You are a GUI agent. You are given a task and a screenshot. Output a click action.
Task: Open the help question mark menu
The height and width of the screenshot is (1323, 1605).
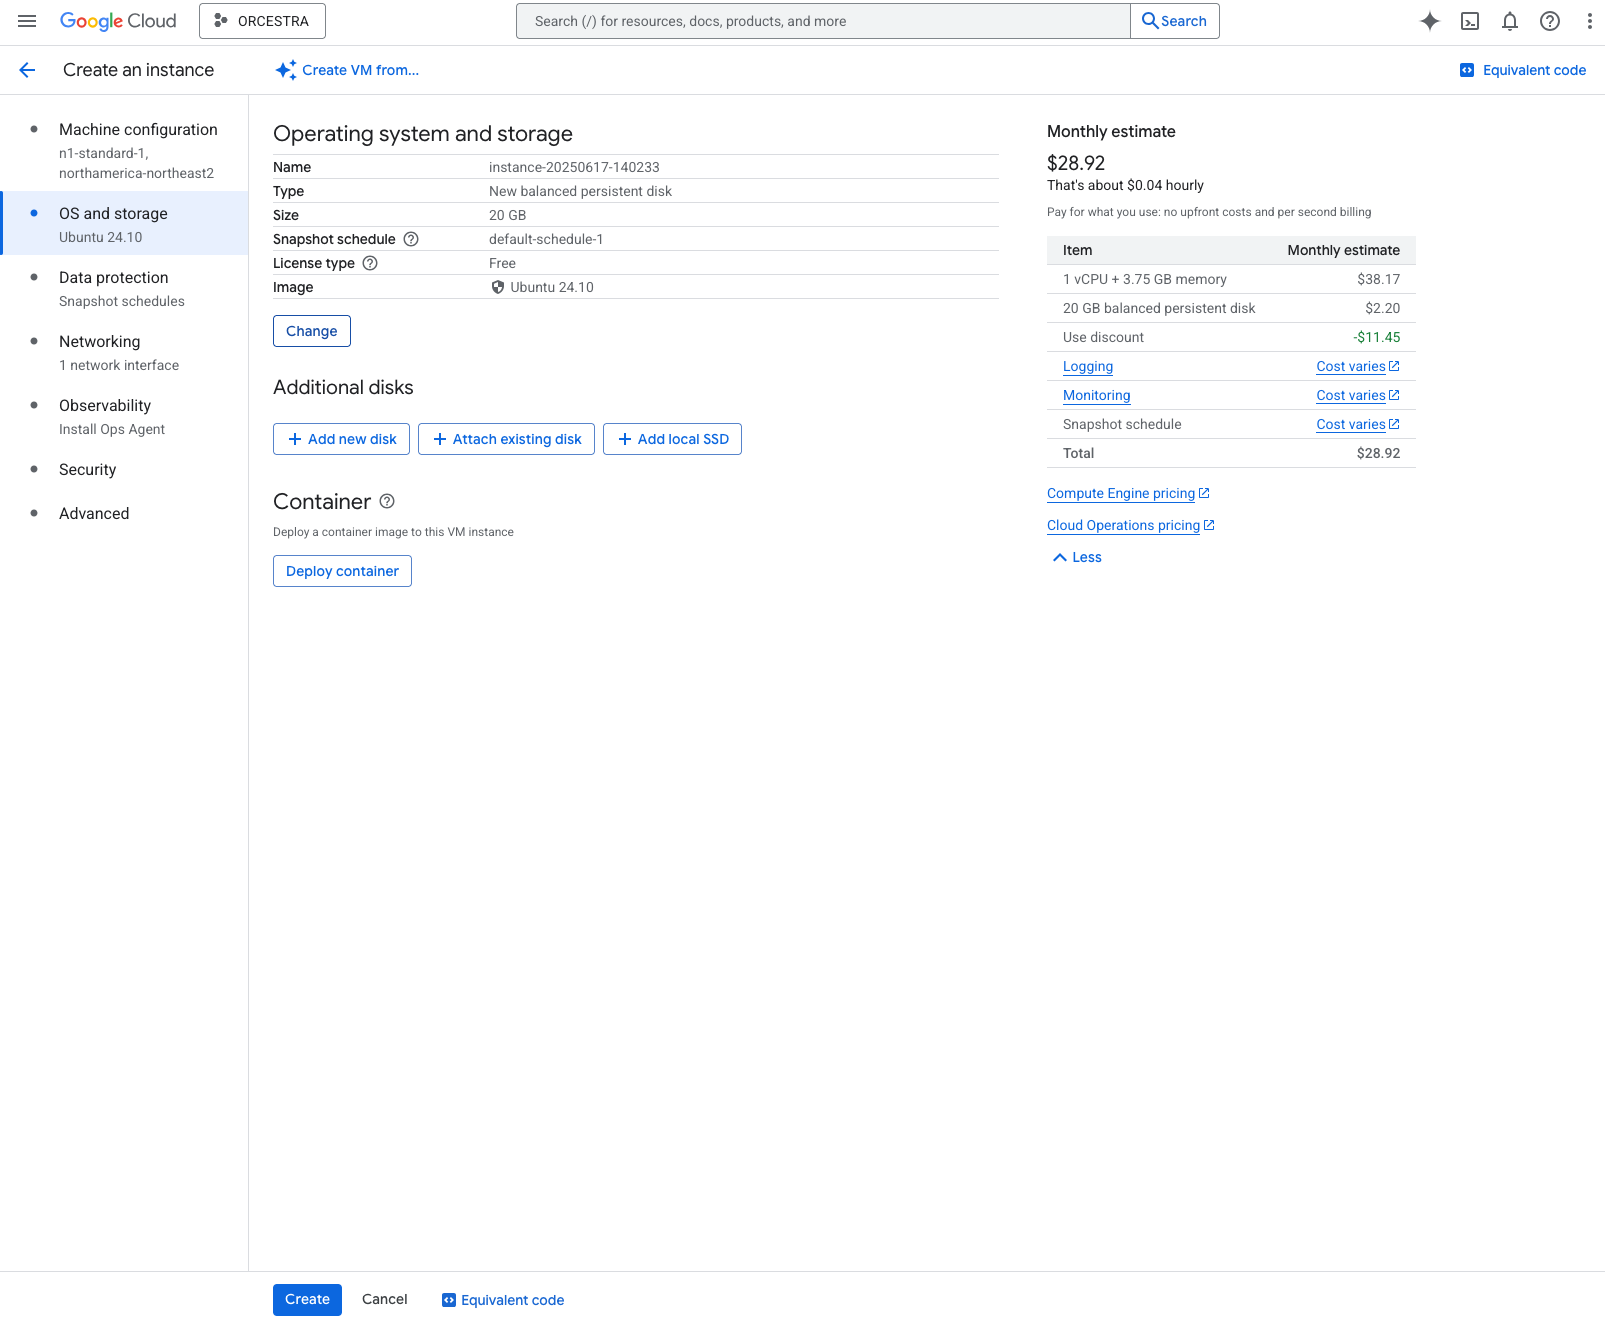(1549, 21)
